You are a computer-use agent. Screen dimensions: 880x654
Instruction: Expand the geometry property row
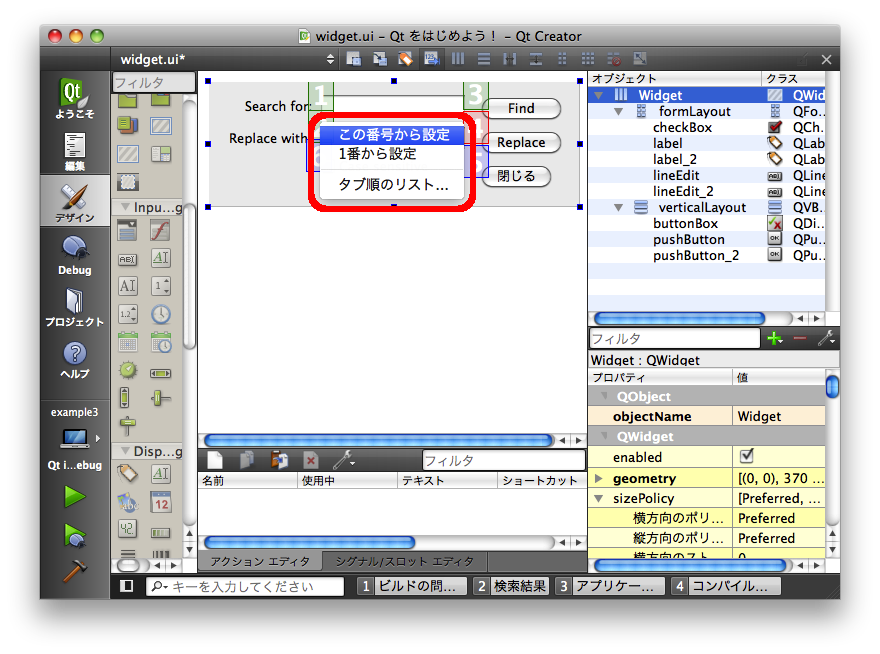[599, 479]
